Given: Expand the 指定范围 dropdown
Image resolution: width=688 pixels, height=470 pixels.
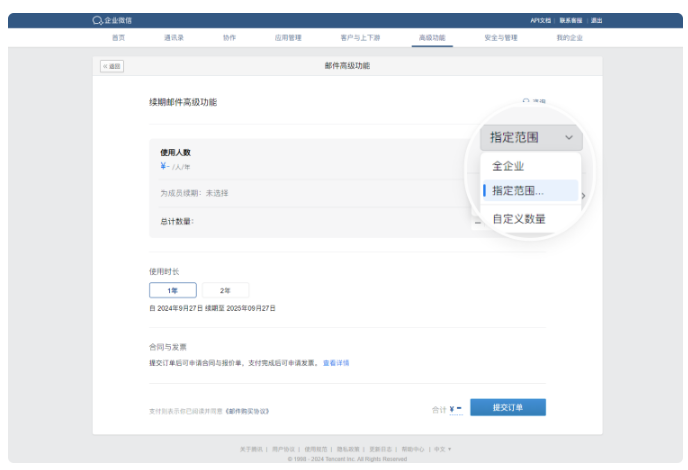Looking at the screenshot, I should [x=530, y=138].
